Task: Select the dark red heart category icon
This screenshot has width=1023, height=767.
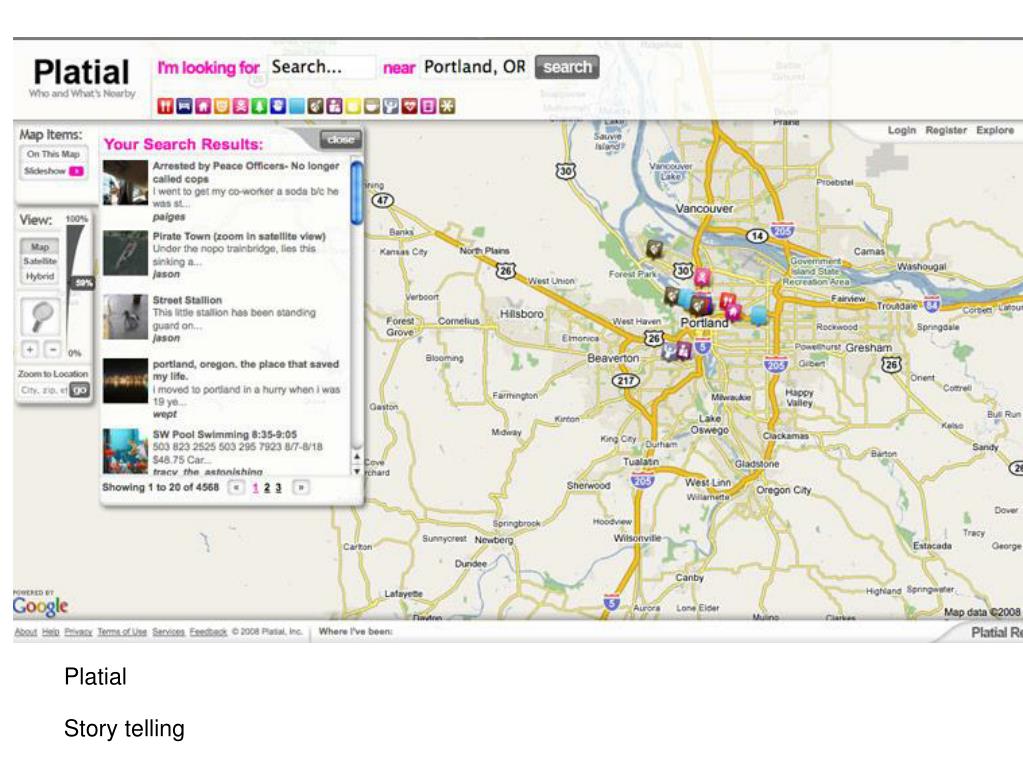Action: [x=410, y=106]
